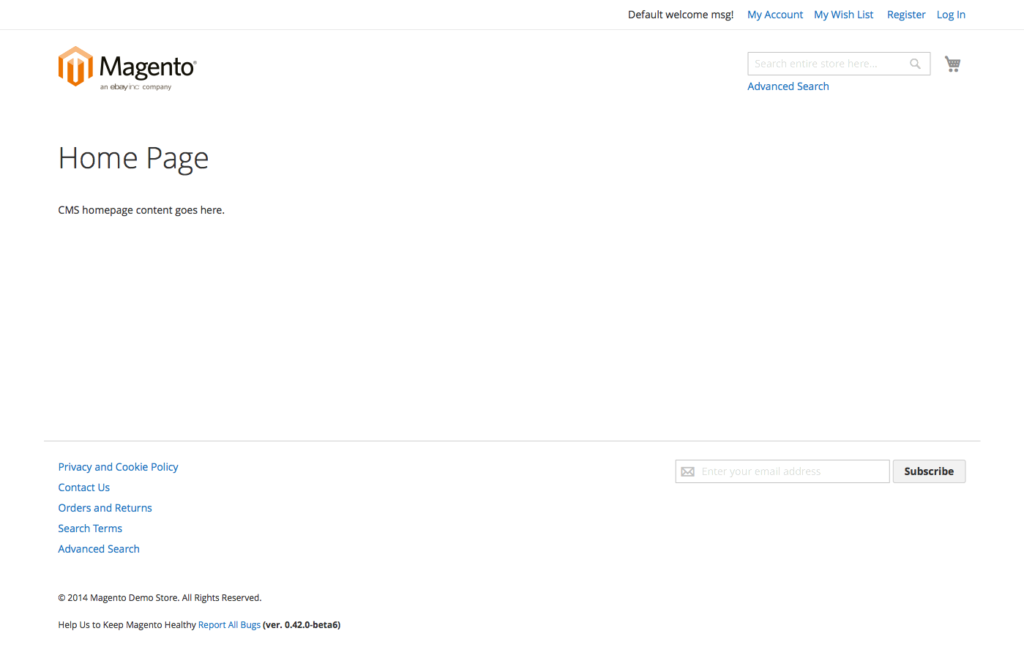Click the Magento logo

coord(127,67)
